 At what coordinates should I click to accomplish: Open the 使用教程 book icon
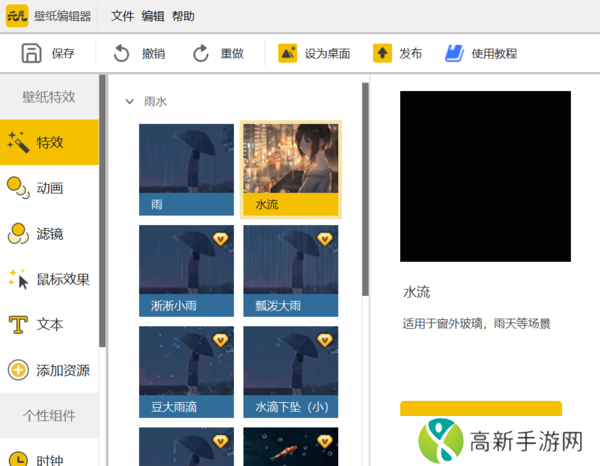point(455,53)
